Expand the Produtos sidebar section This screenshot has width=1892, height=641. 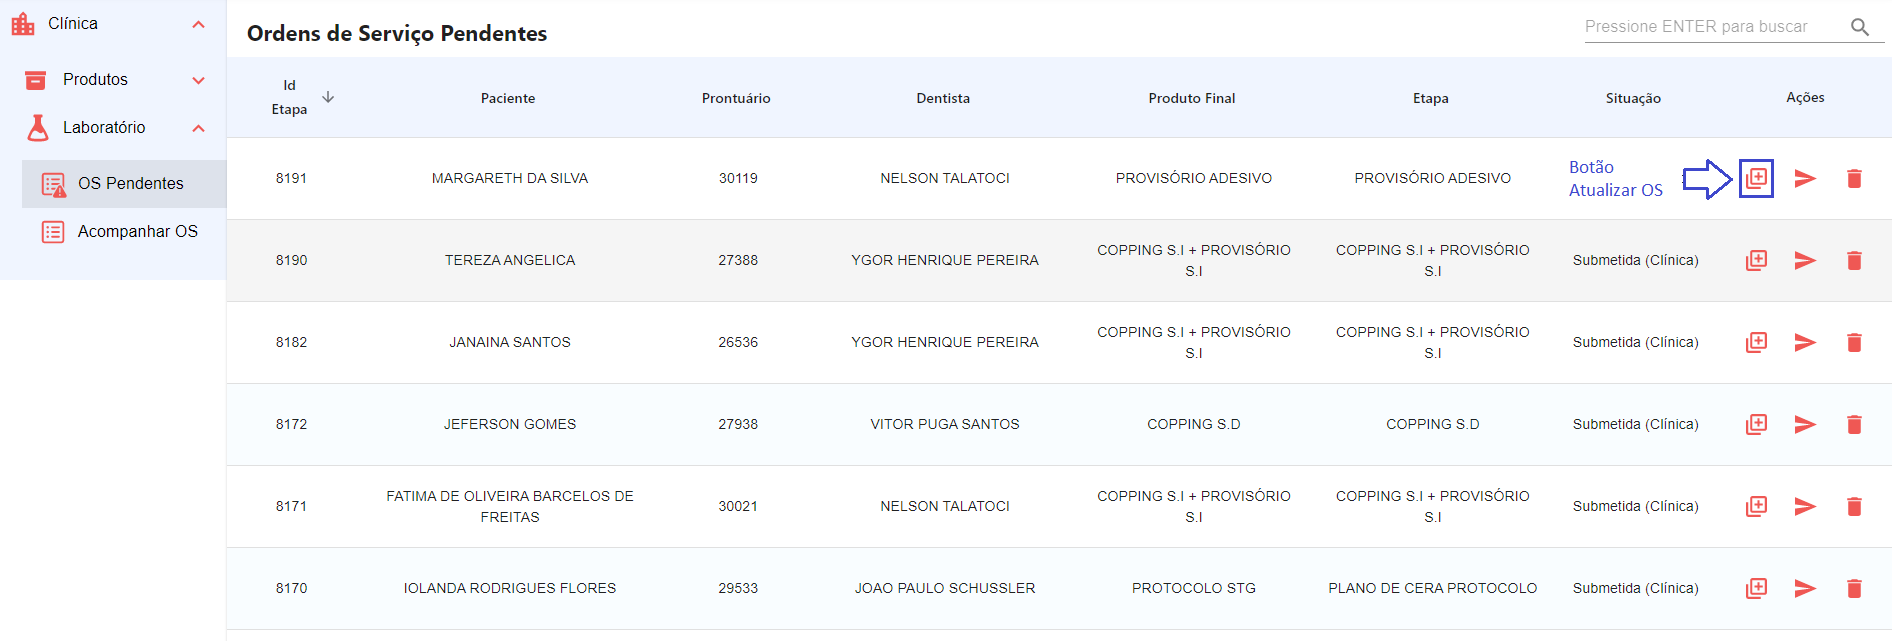point(198,80)
